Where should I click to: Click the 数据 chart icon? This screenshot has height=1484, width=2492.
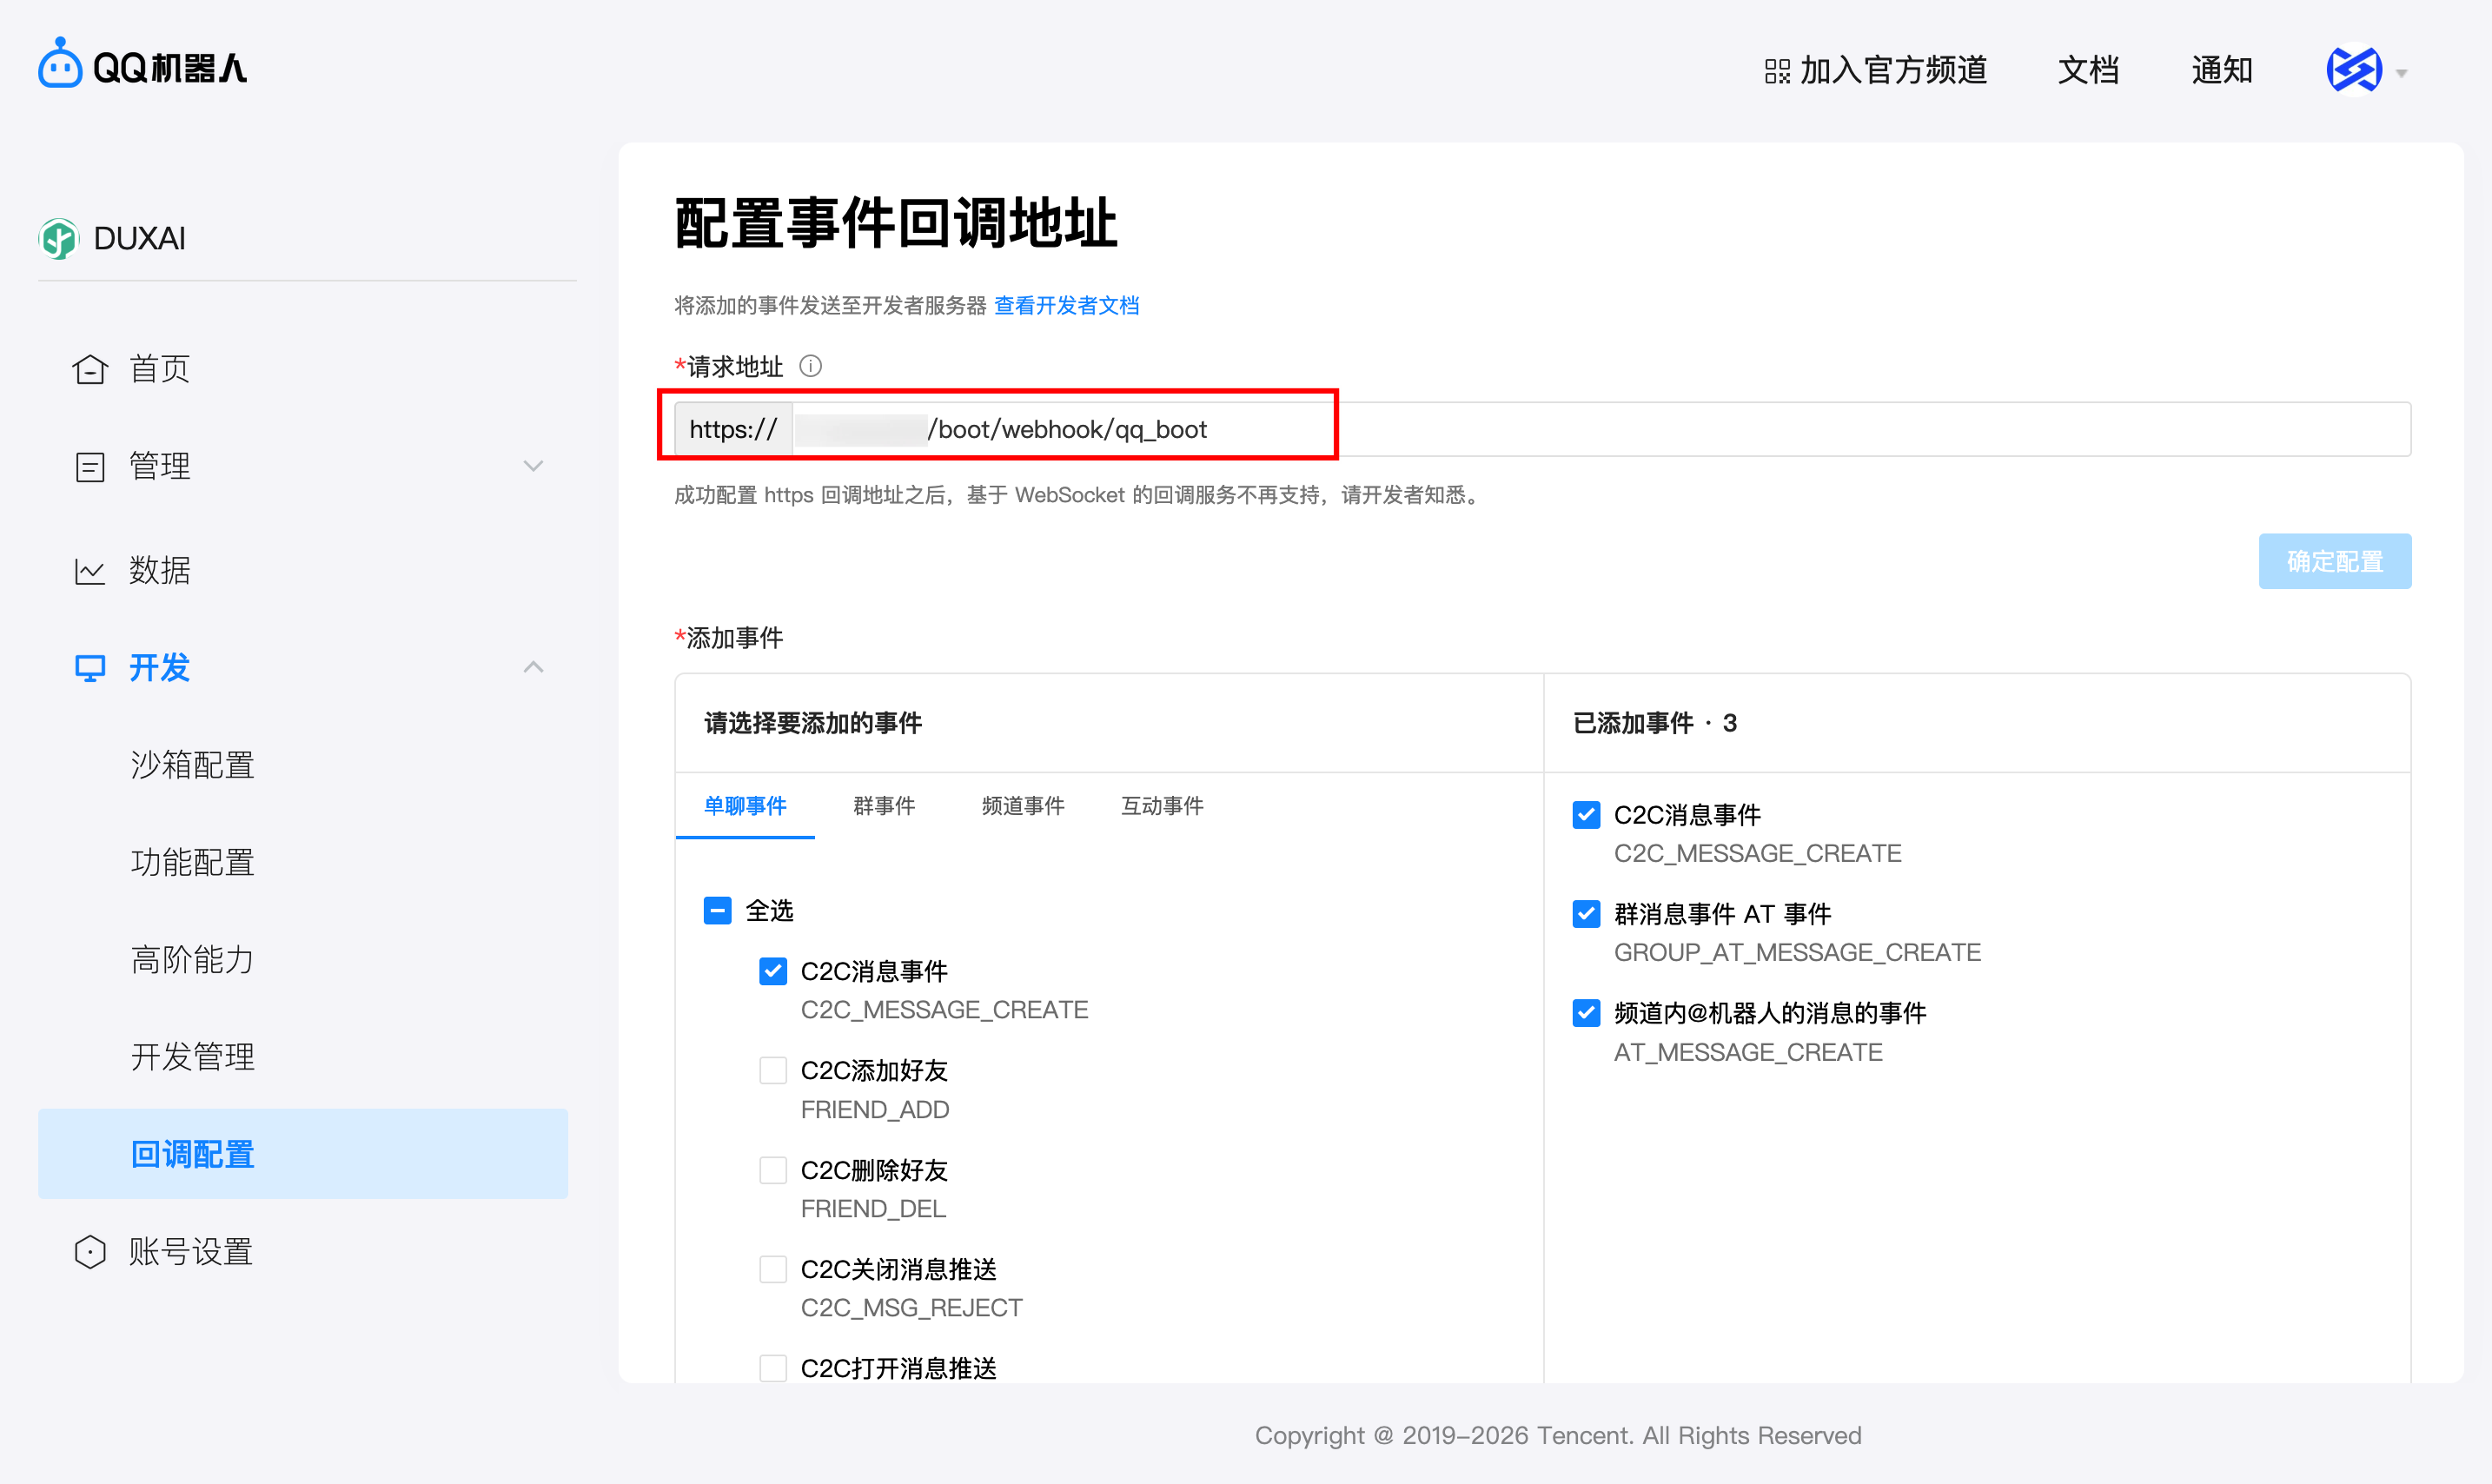click(90, 569)
